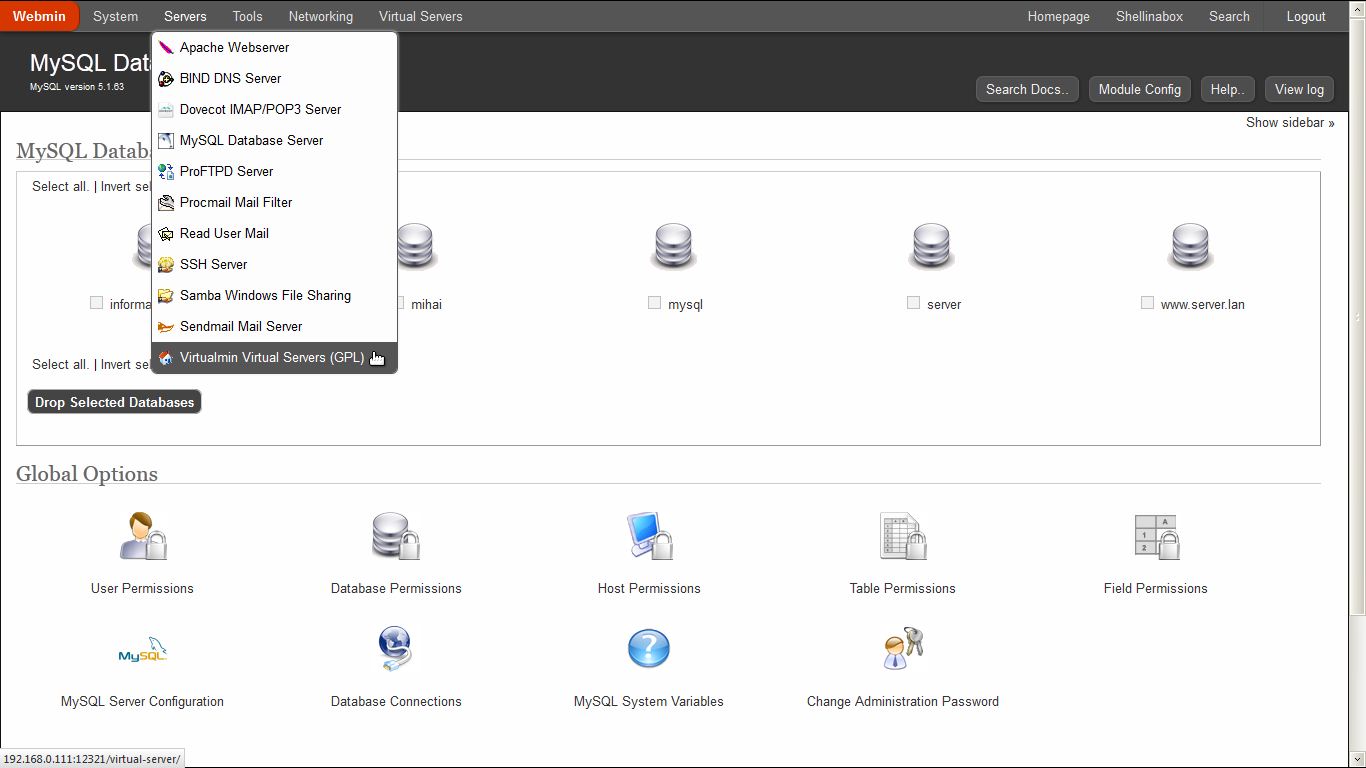Click the vertical scrollbar on the right
Image resolution: width=1366 pixels, height=768 pixels.
(x=1357, y=400)
